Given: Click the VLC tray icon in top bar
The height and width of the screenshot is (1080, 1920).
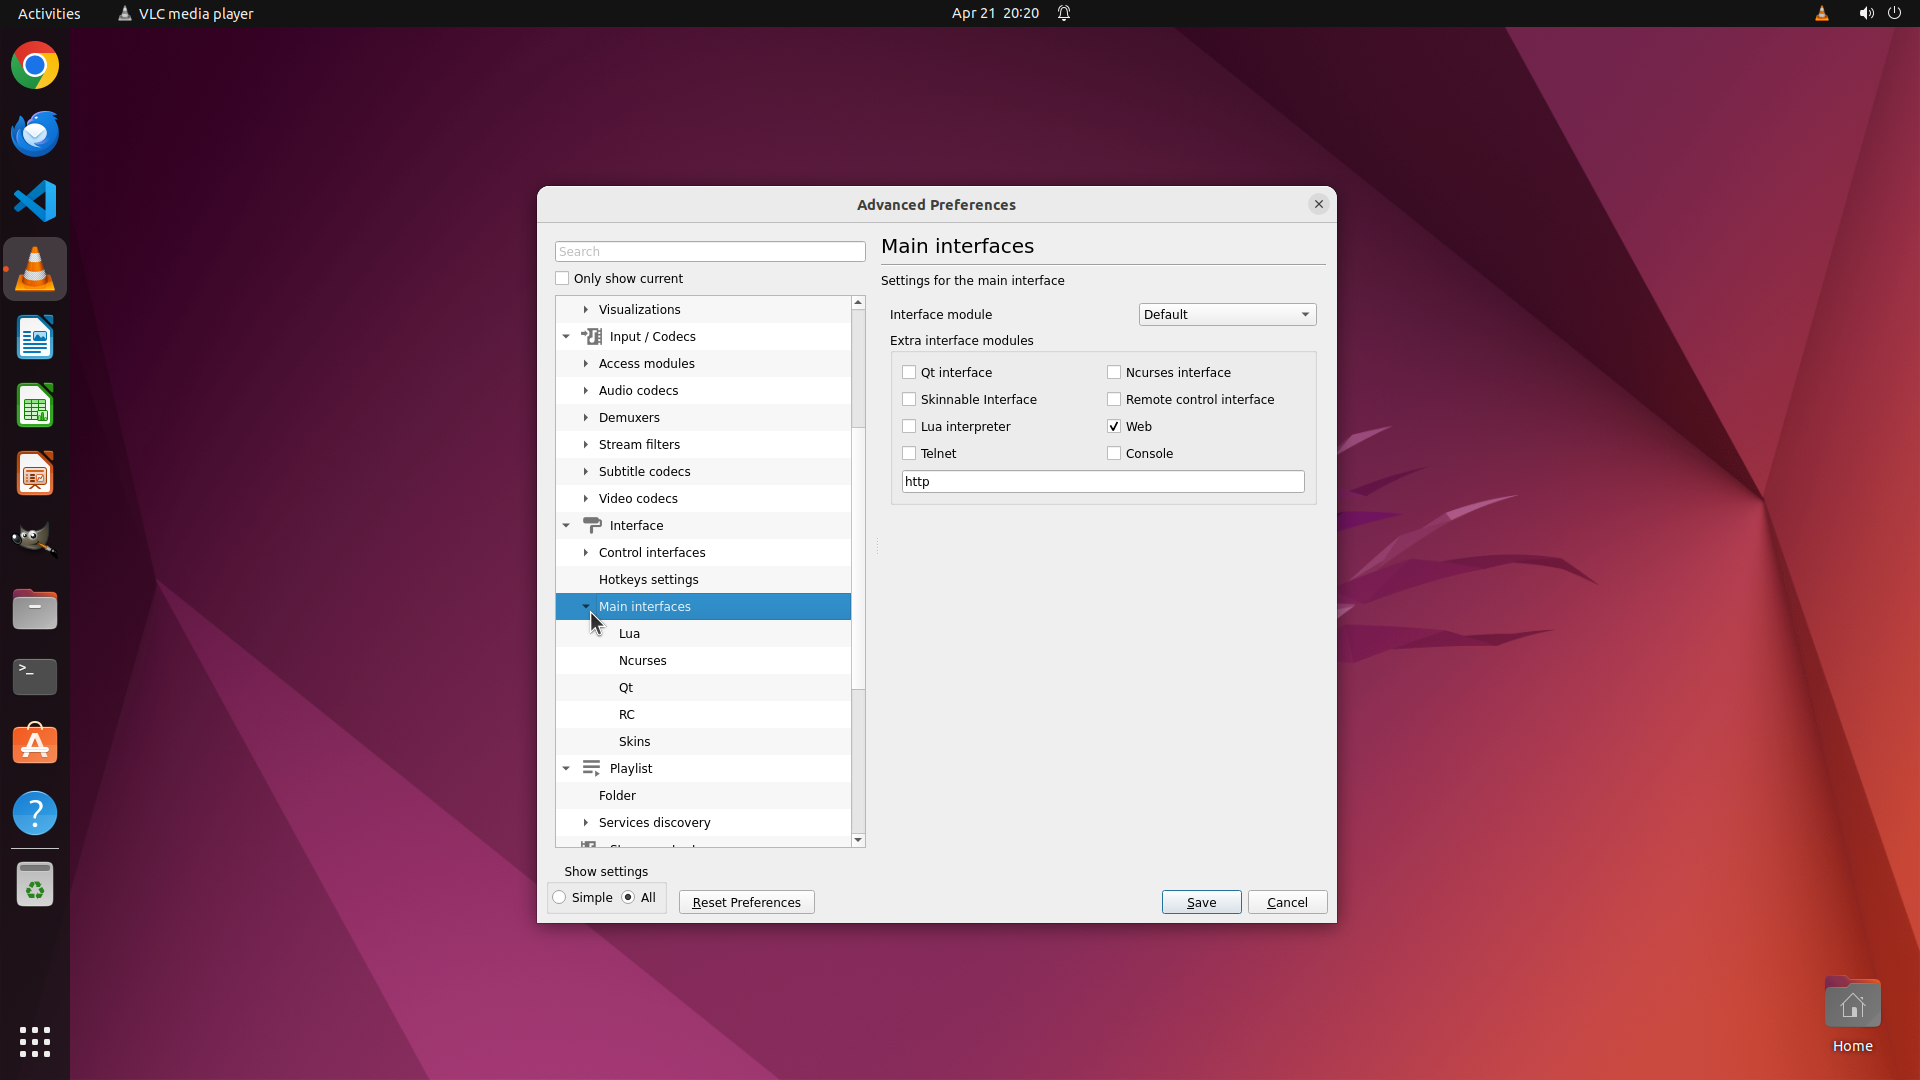Looking at the screenshot, I should [x=1821, y=13].
